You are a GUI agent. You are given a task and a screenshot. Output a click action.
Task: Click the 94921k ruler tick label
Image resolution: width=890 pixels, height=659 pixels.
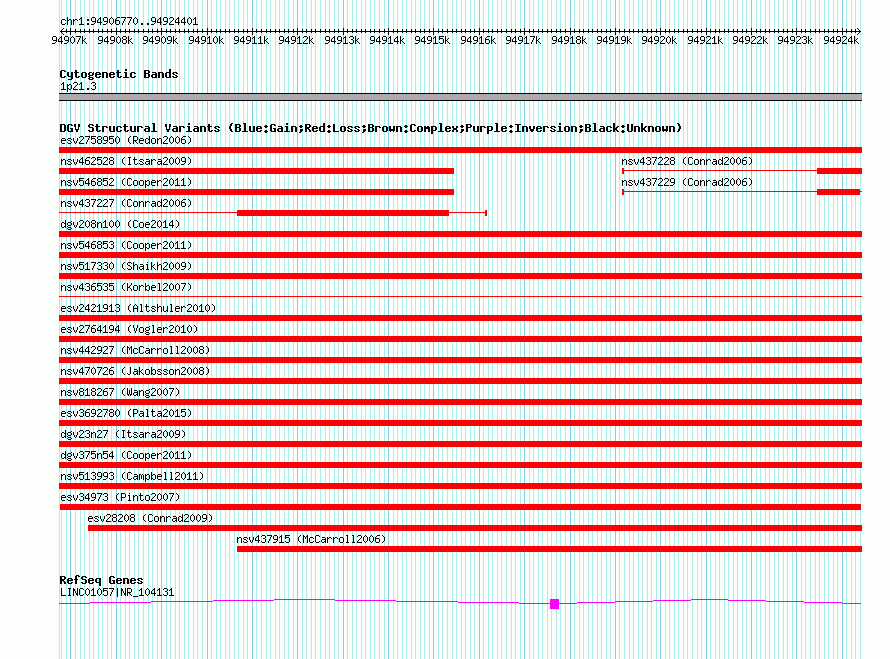(704, 40)
